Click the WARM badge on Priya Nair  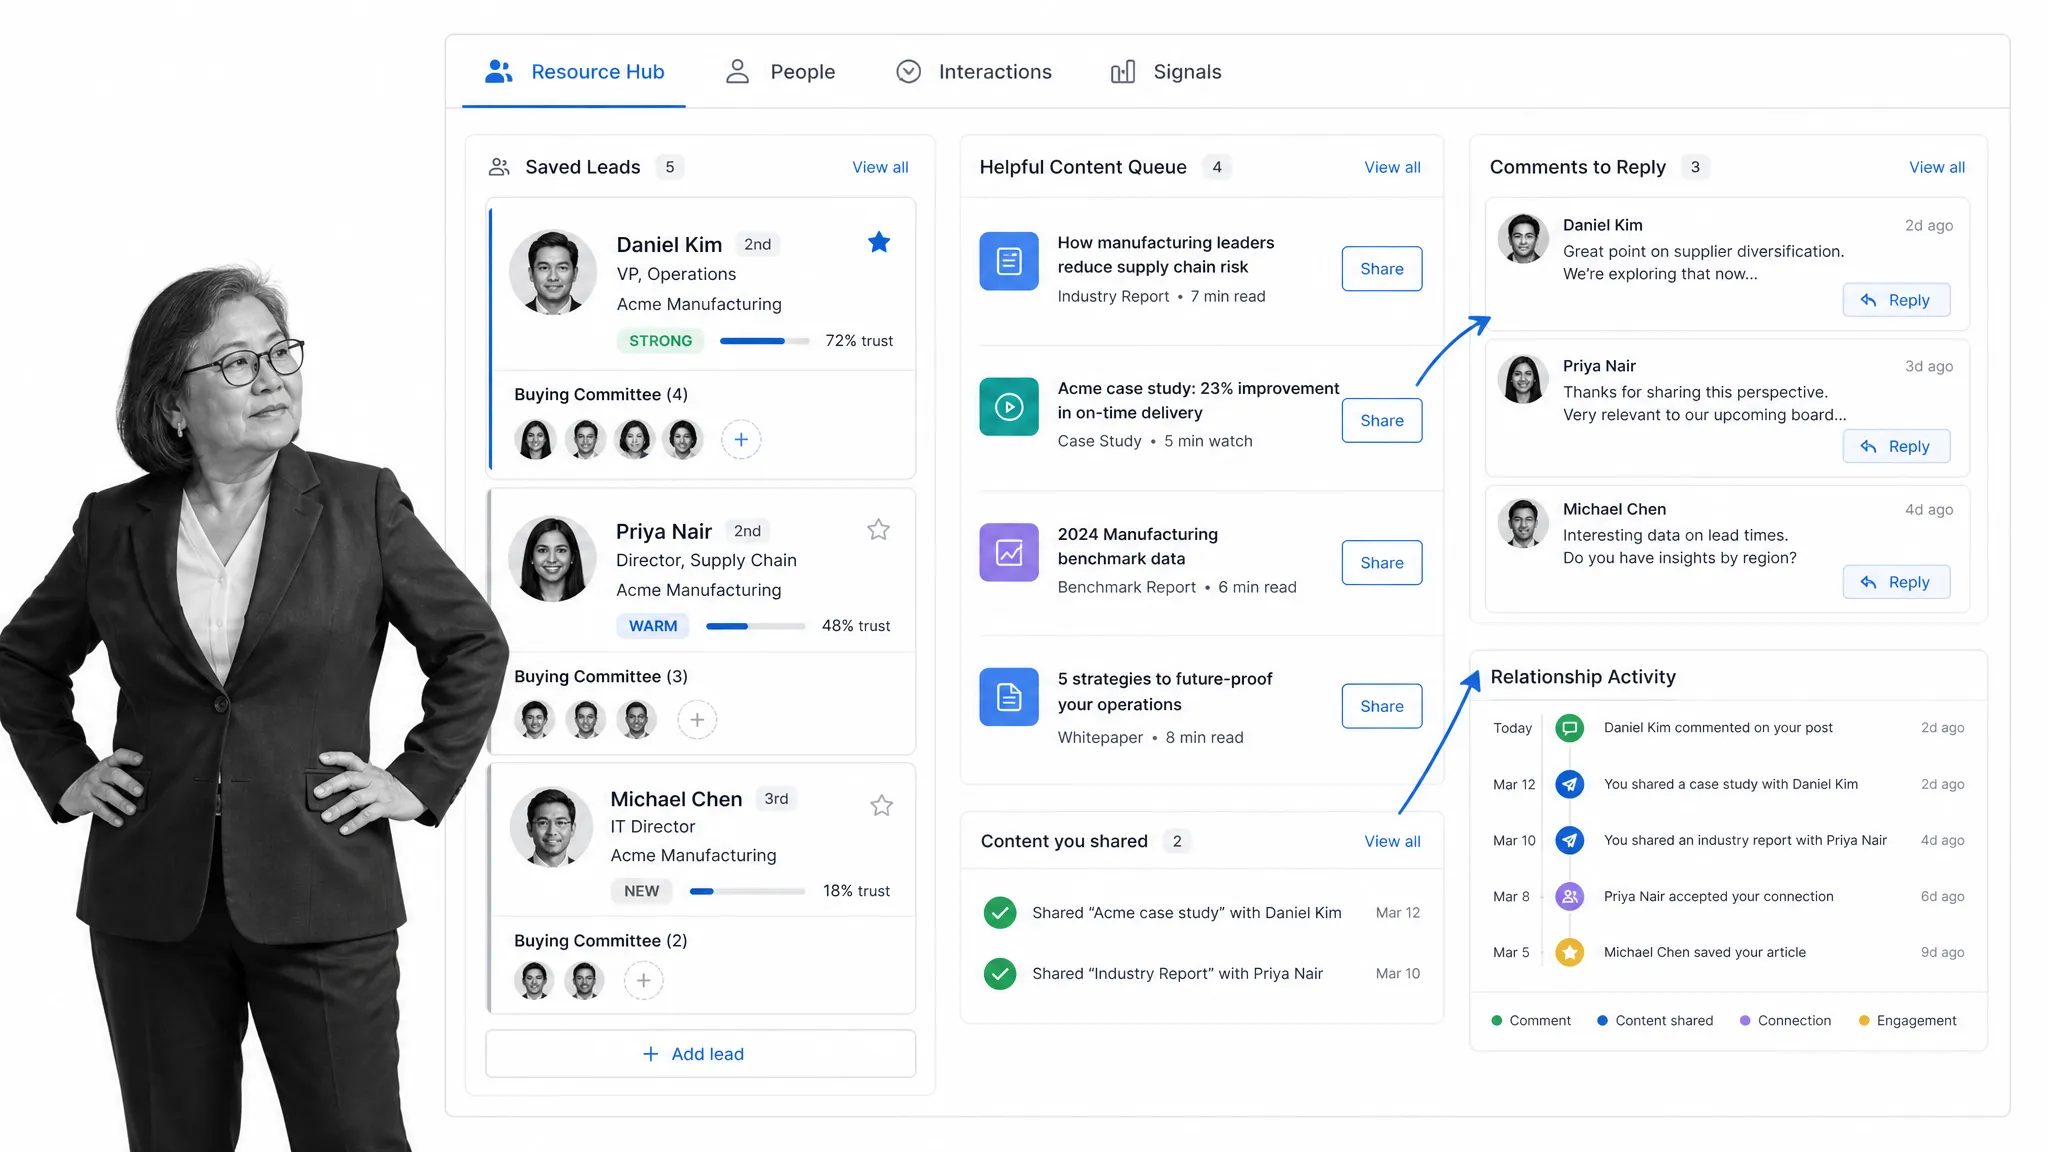653,626
